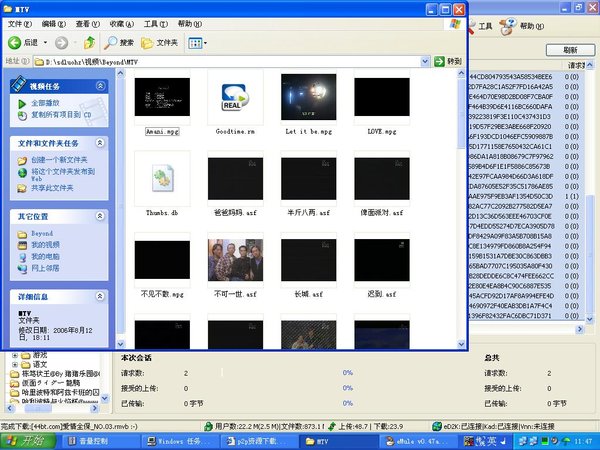
Task: Open the 工具 tools icon in eMule
Action: point(480,26)
